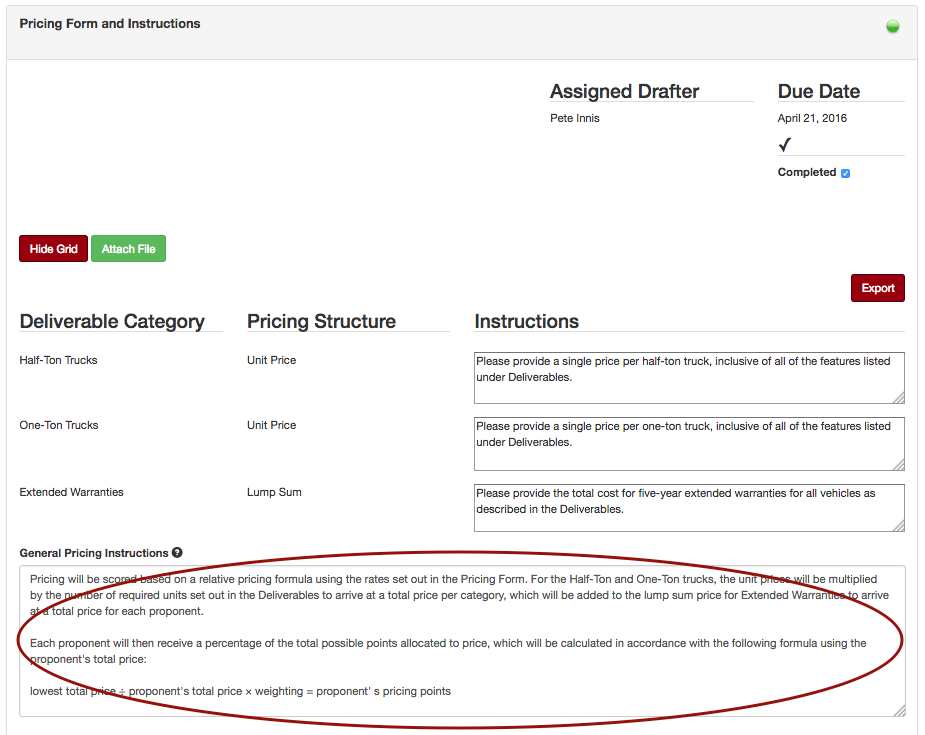Click the resize grip on Half-Ton Trucks instructions box
The height and width of the screenshot is (735, 925).
(x=898, y=396)
